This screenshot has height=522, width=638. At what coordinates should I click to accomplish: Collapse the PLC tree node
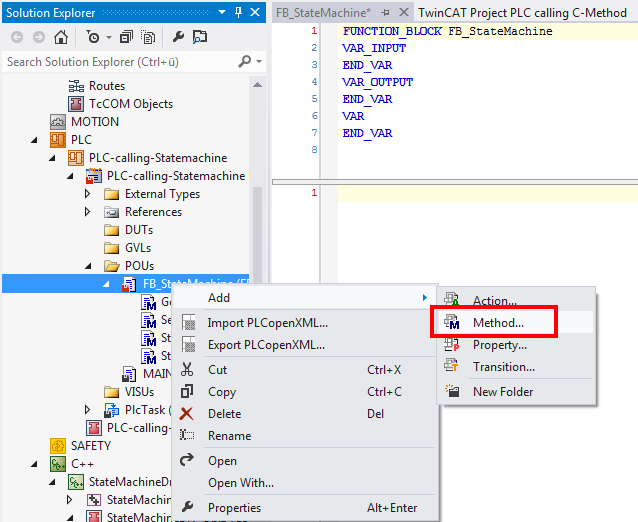[x=34, y=140]
